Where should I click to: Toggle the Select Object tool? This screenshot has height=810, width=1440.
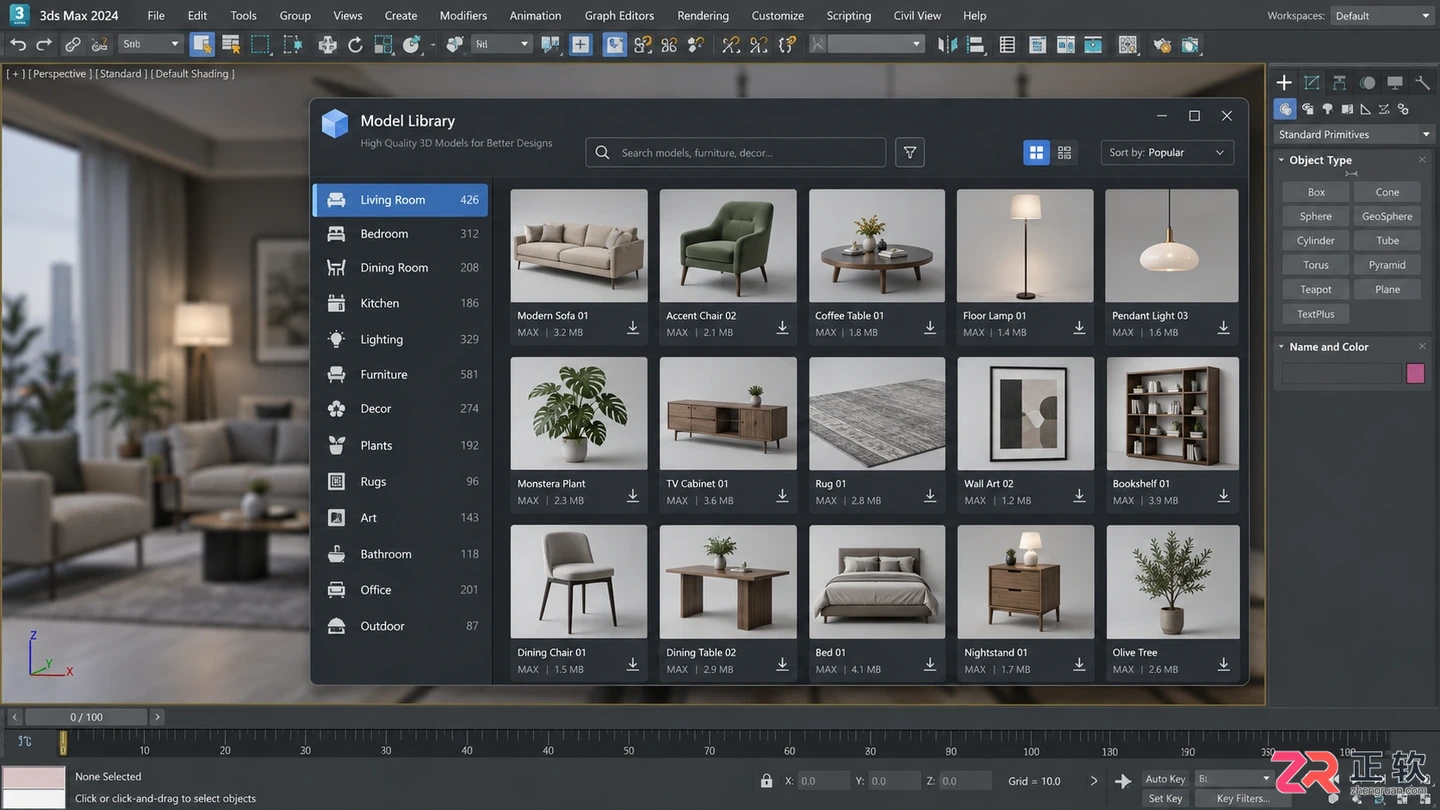click(x=202, y=44)
